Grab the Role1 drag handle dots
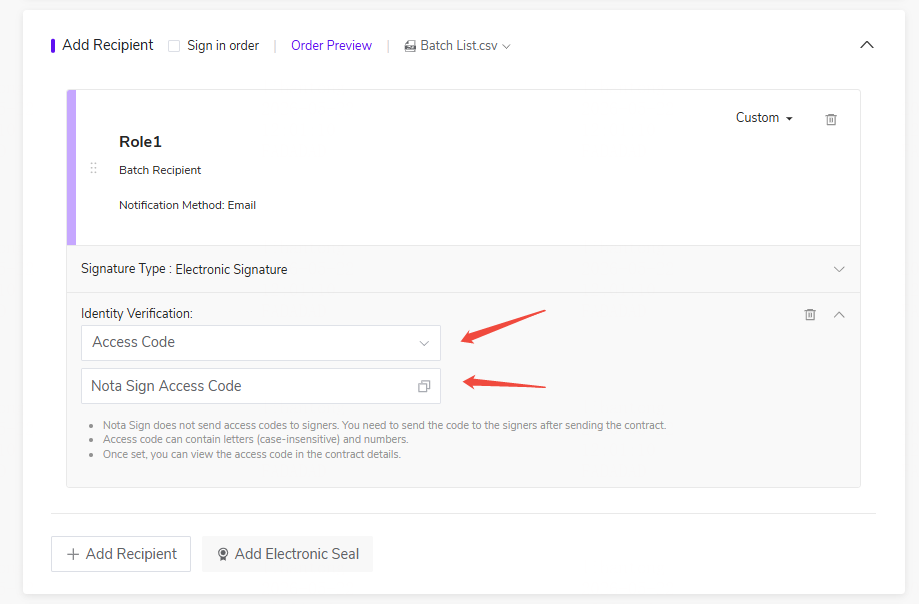The image size is (919, 604). (93, 168)
